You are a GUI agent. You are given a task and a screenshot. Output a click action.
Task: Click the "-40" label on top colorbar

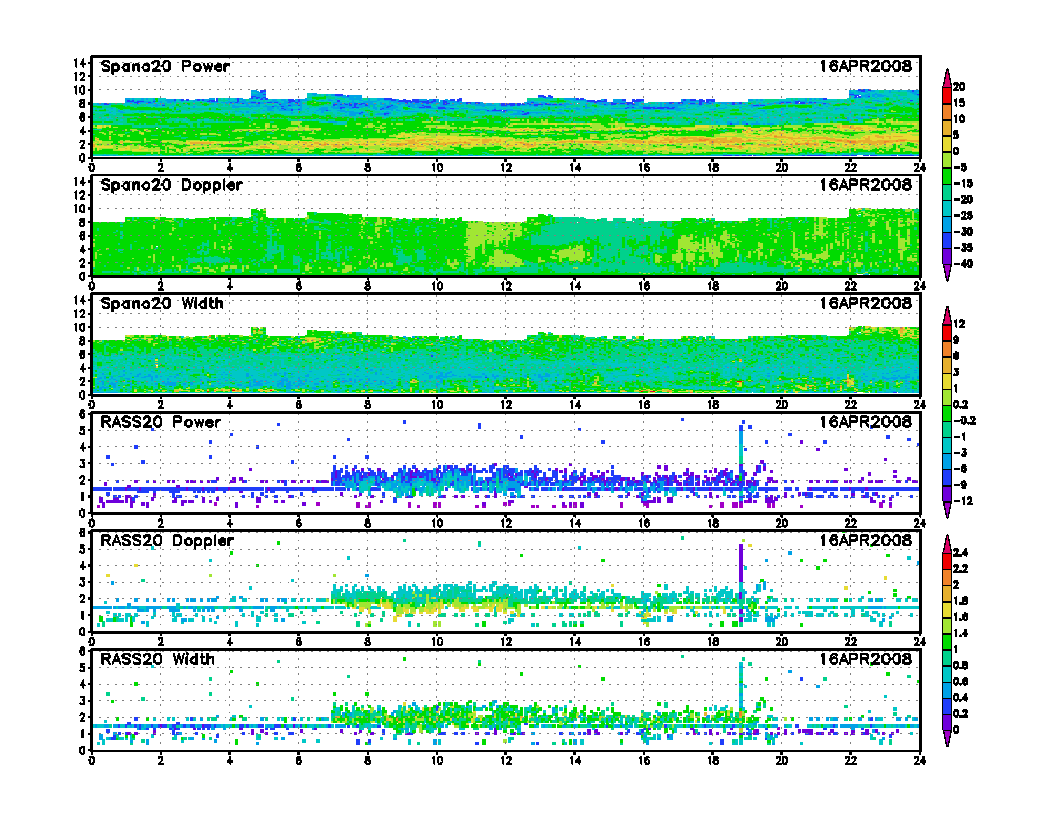click(x=963, y=264)
